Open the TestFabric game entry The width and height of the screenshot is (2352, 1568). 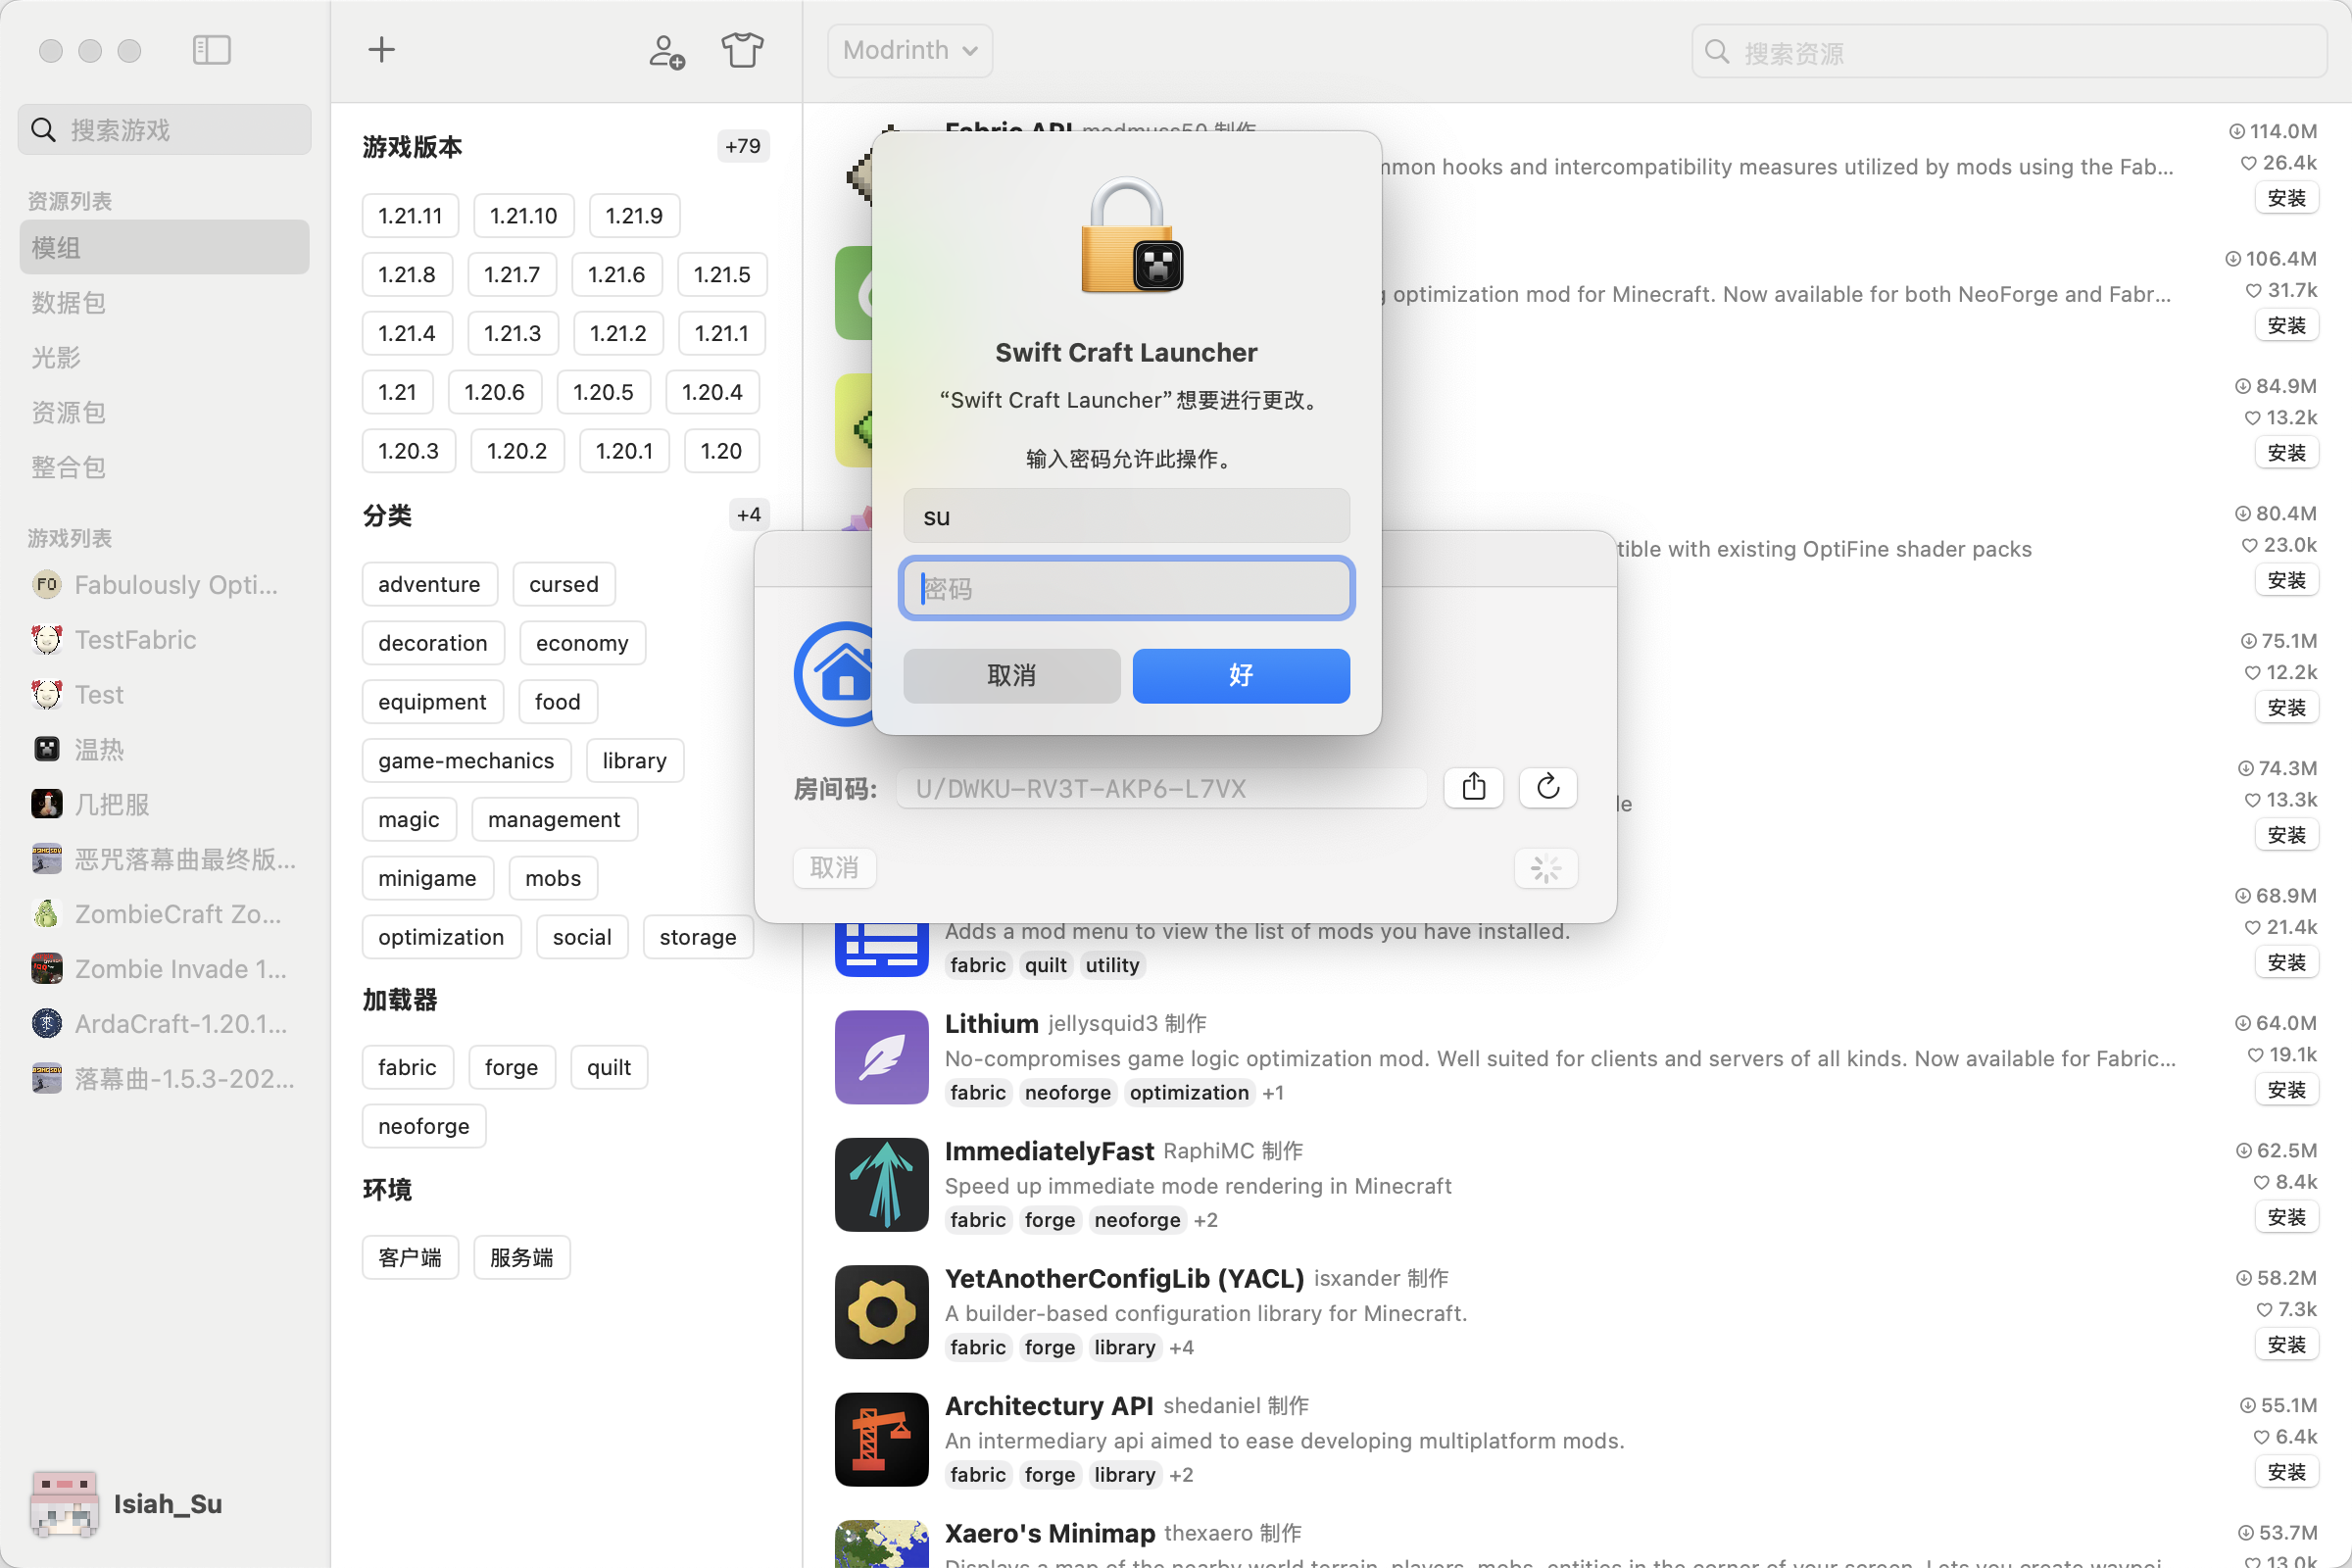135,640
